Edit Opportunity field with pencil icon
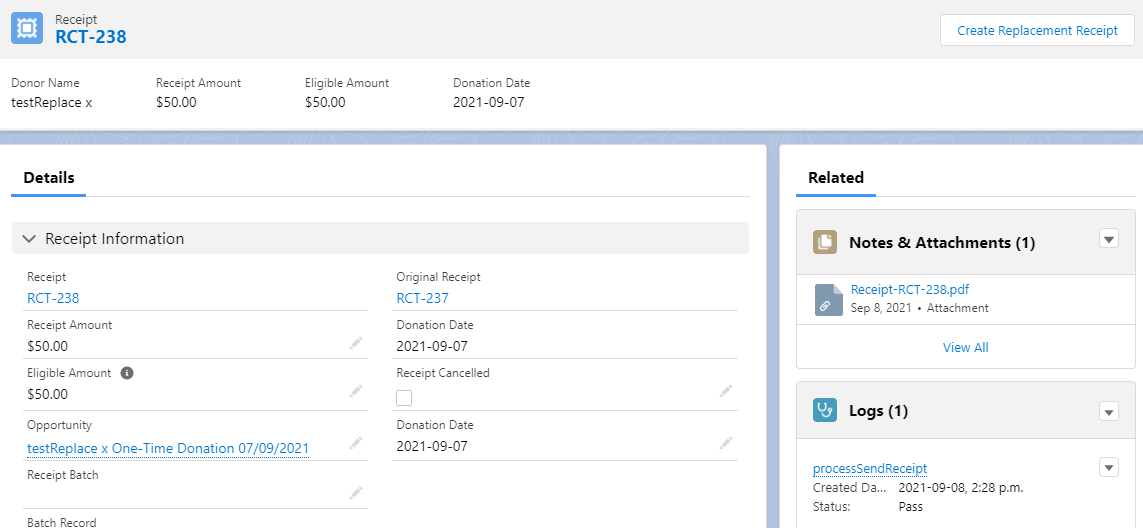This screenshot has height=528, width=1143. (356, 443)
